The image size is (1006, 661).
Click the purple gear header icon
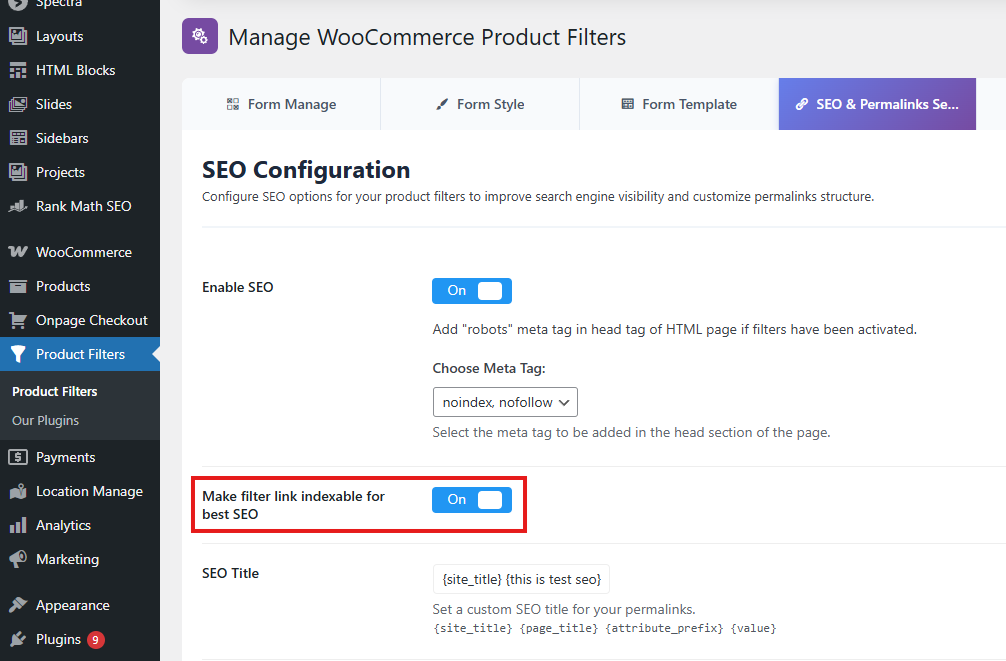[x=200, y=36]
